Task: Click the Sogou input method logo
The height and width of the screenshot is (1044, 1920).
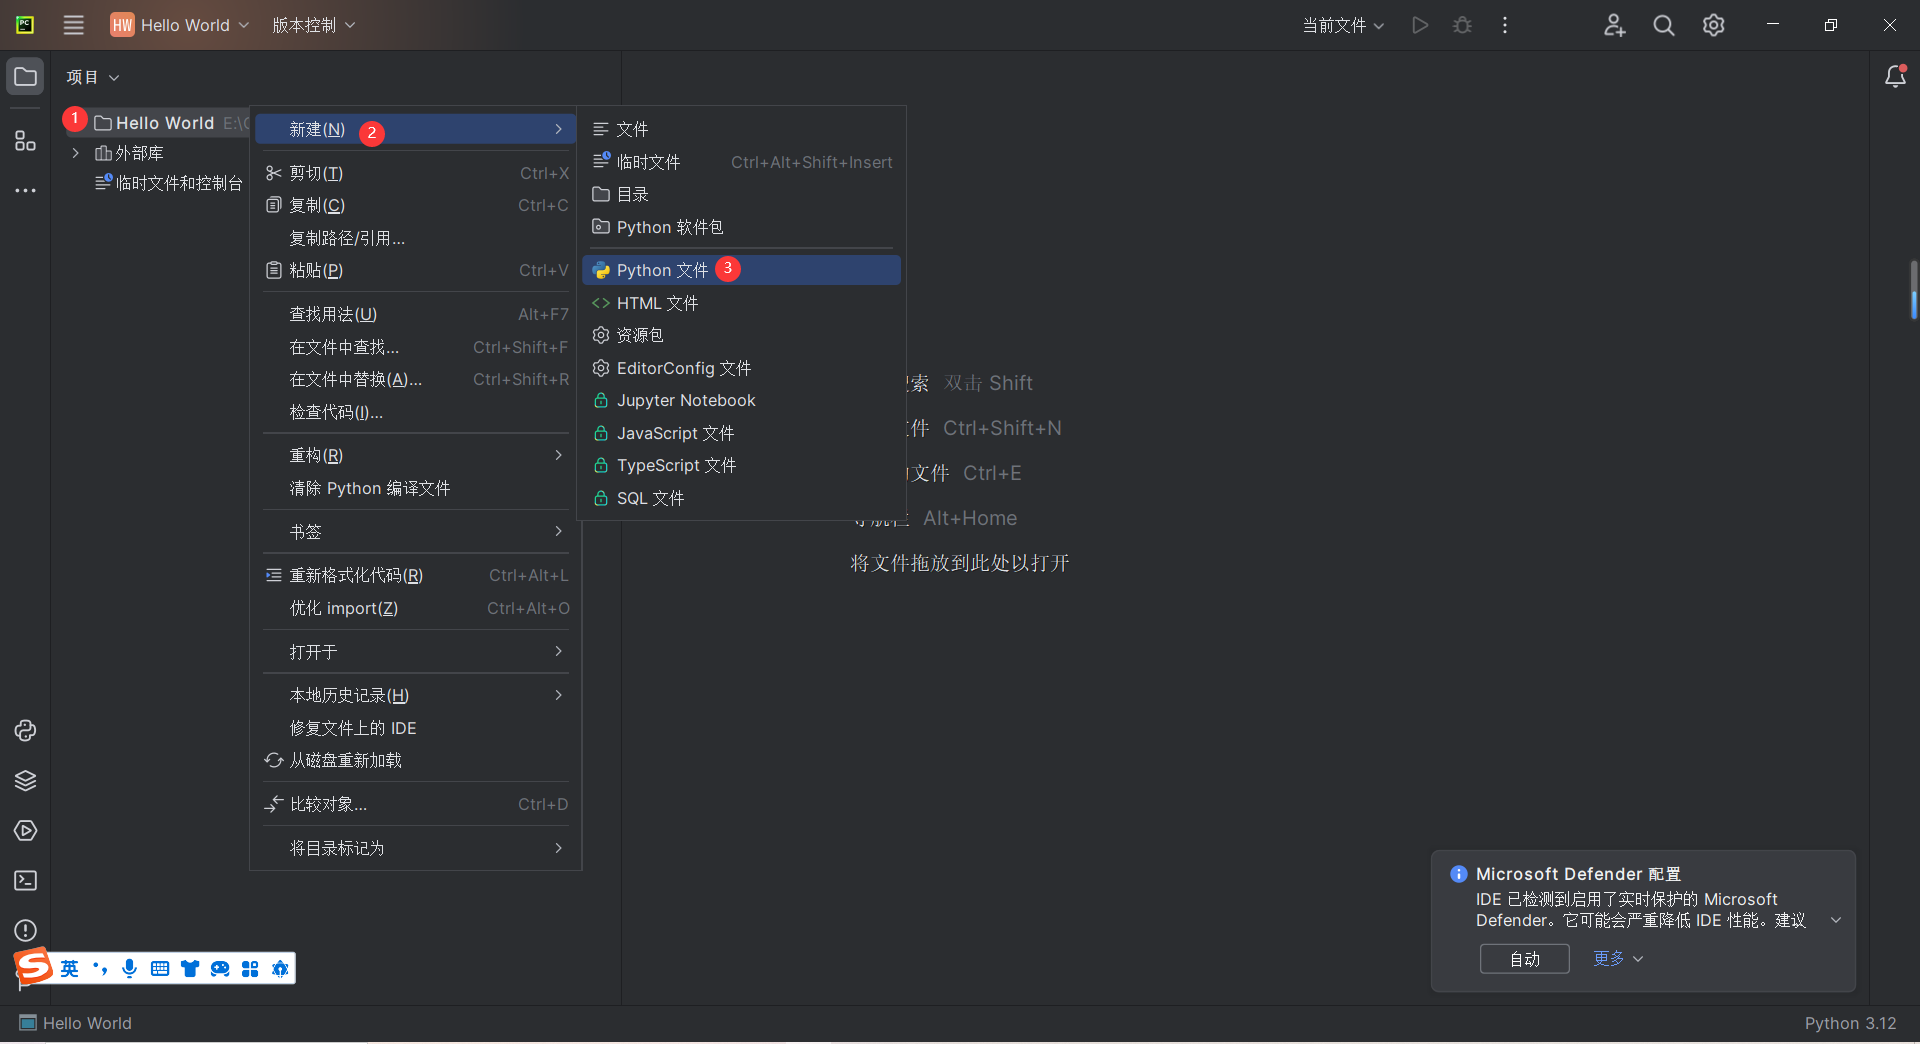Action: coord(33,966)
